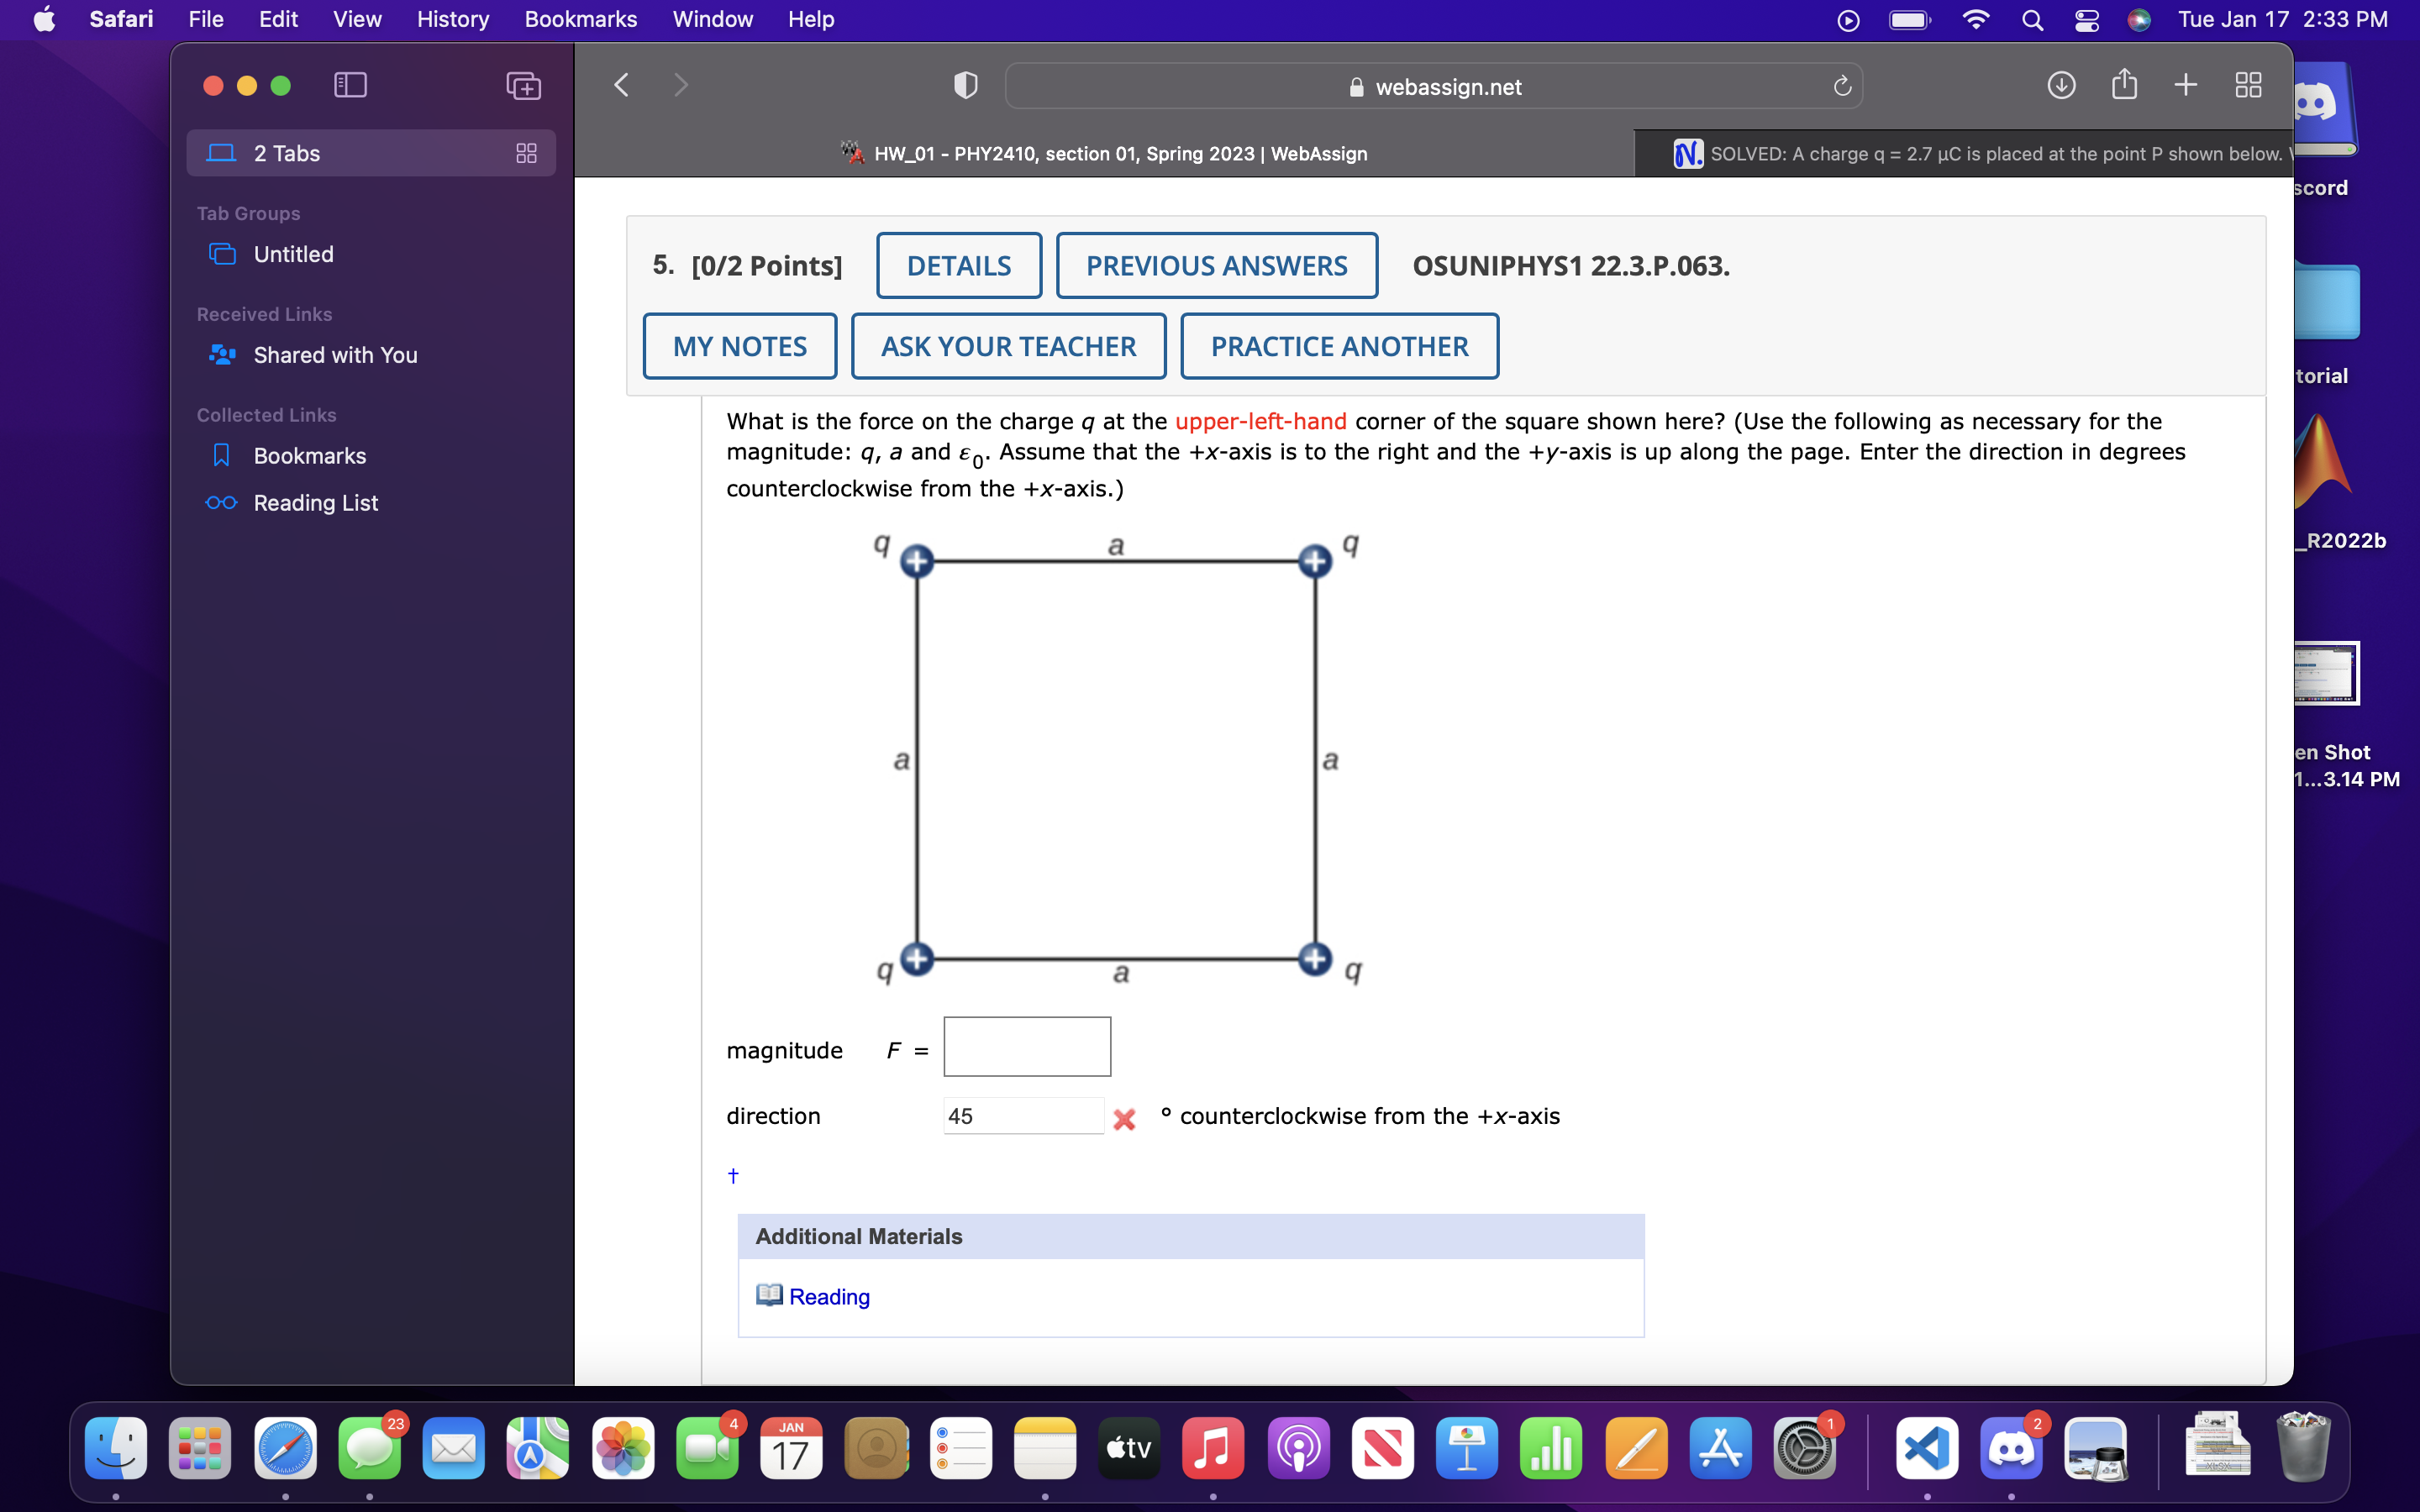Click the PRACTICE ANOTHER button
Image resolution: width=2420 pixels, height=1512 pixels.
click(x=1338, y=346)
